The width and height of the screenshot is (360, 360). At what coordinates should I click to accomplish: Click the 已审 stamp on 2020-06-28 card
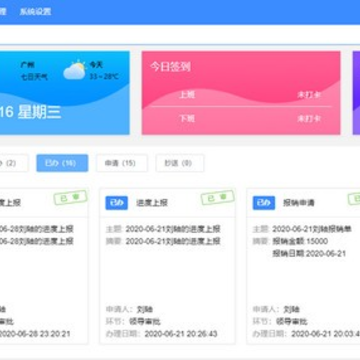coord(70,198)
